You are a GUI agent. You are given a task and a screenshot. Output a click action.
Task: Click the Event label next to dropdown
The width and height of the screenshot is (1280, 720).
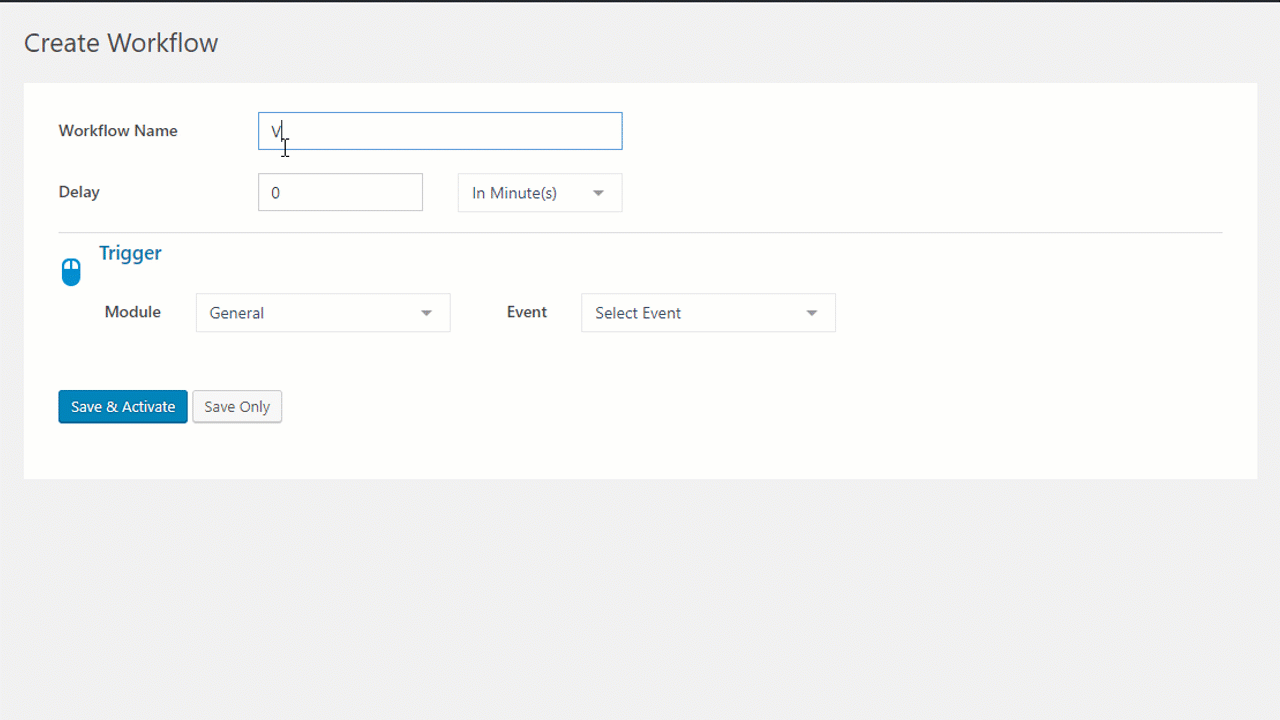click(527, 311)
